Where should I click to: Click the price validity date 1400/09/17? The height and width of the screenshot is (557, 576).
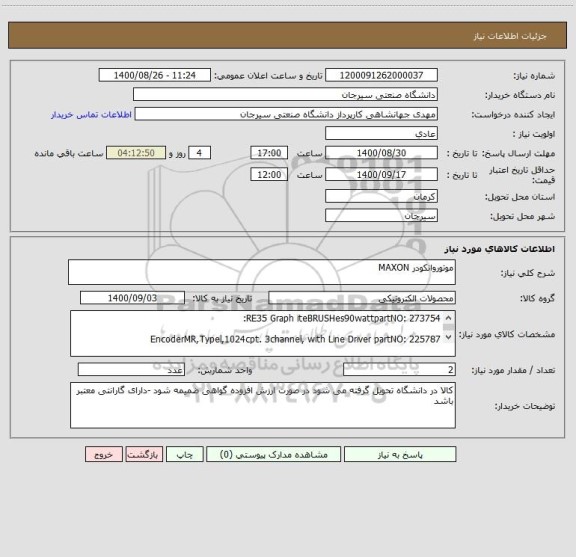(381, 175)
